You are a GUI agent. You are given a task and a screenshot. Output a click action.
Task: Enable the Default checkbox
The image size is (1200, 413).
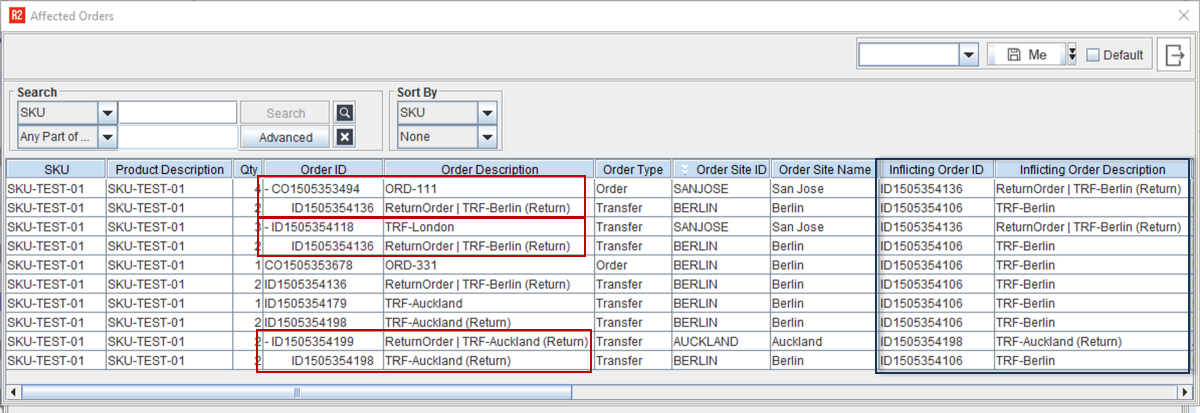click(x=1093, y=55)
